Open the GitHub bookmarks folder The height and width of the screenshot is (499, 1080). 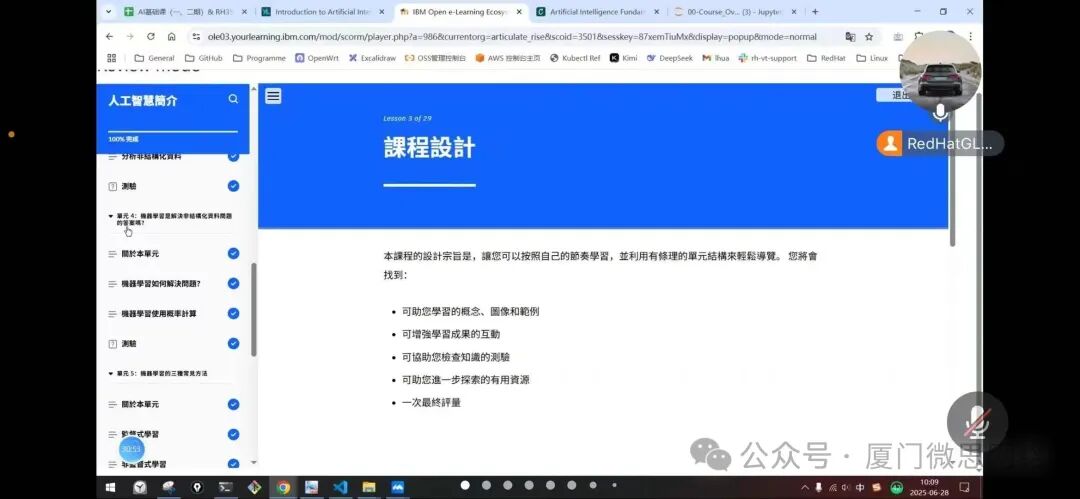tap(204, 58)
